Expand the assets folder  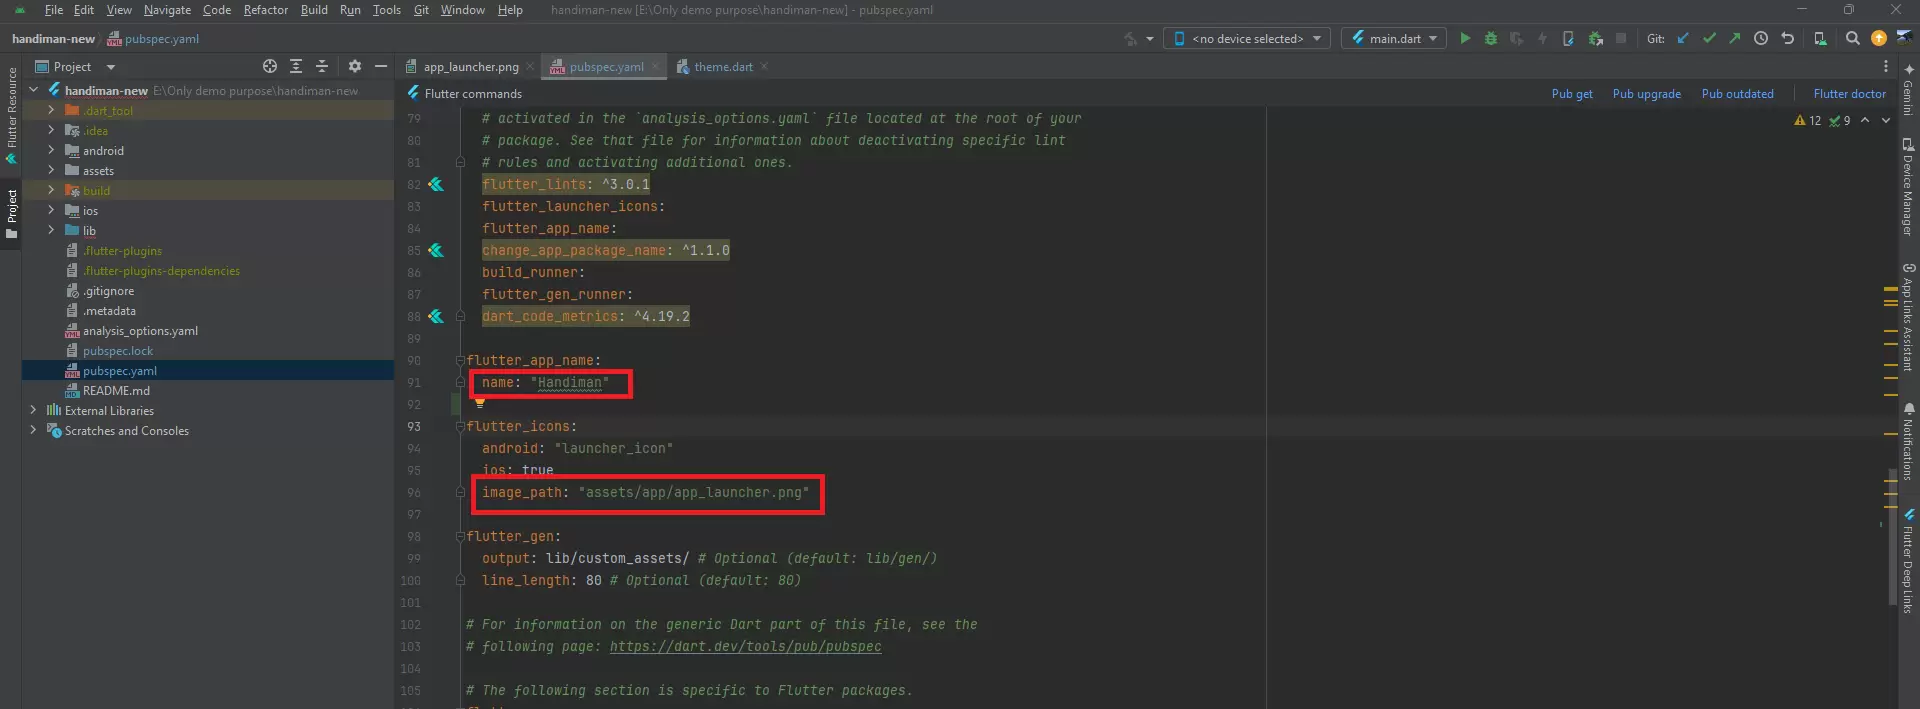(x=51, y=170)
